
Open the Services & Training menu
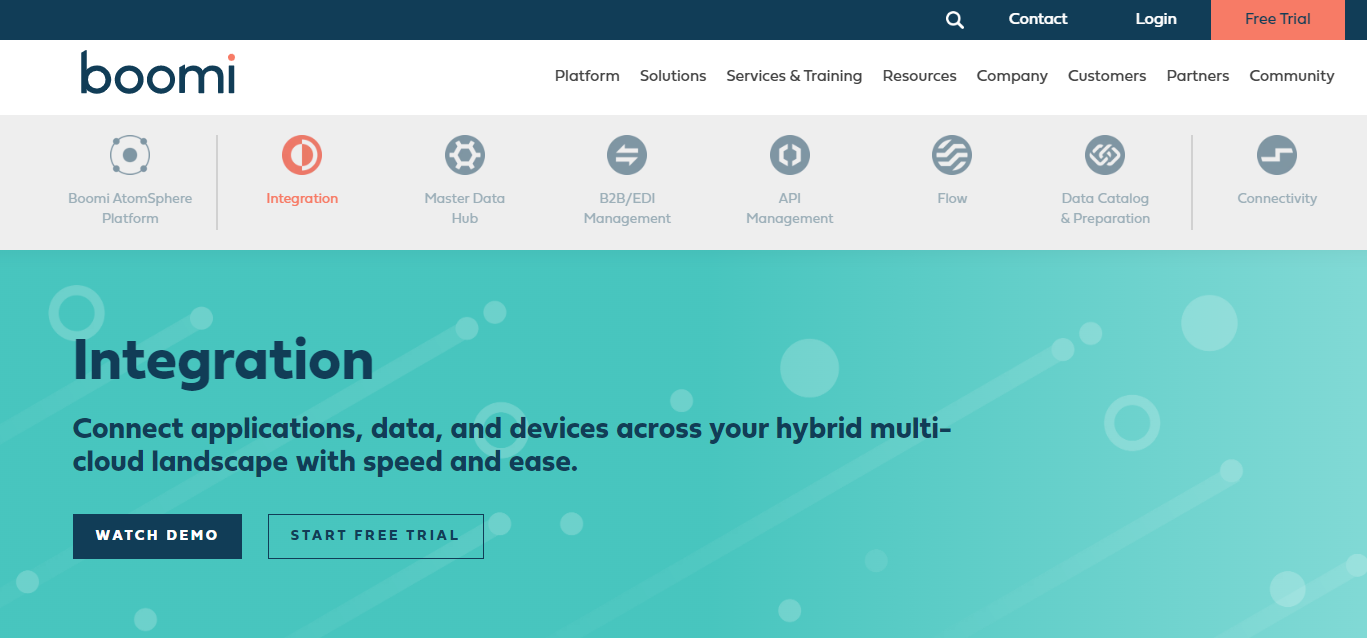[794, 76]
